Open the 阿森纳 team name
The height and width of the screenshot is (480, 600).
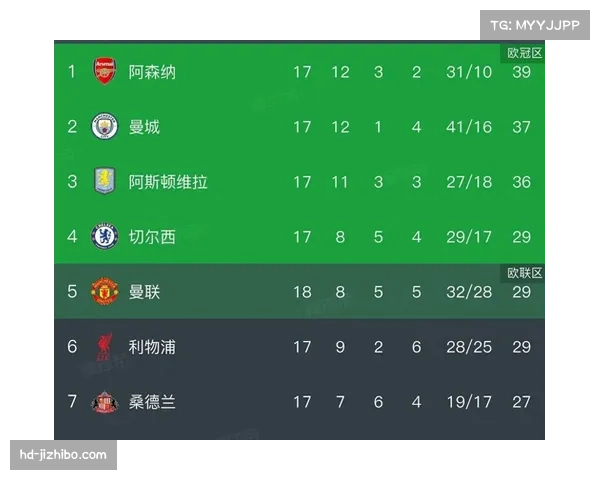tap(152, 72)
